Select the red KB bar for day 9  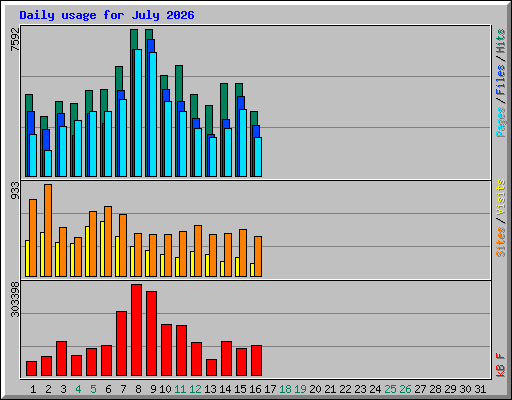(151, 333)
